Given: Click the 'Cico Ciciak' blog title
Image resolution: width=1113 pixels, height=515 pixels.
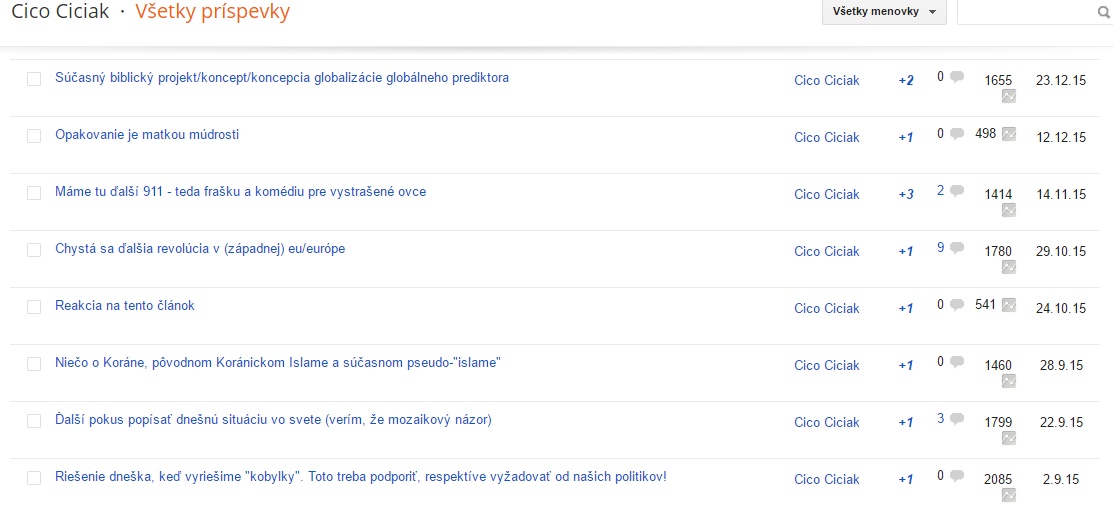Looking at the screenshot, I should point(60,13).
